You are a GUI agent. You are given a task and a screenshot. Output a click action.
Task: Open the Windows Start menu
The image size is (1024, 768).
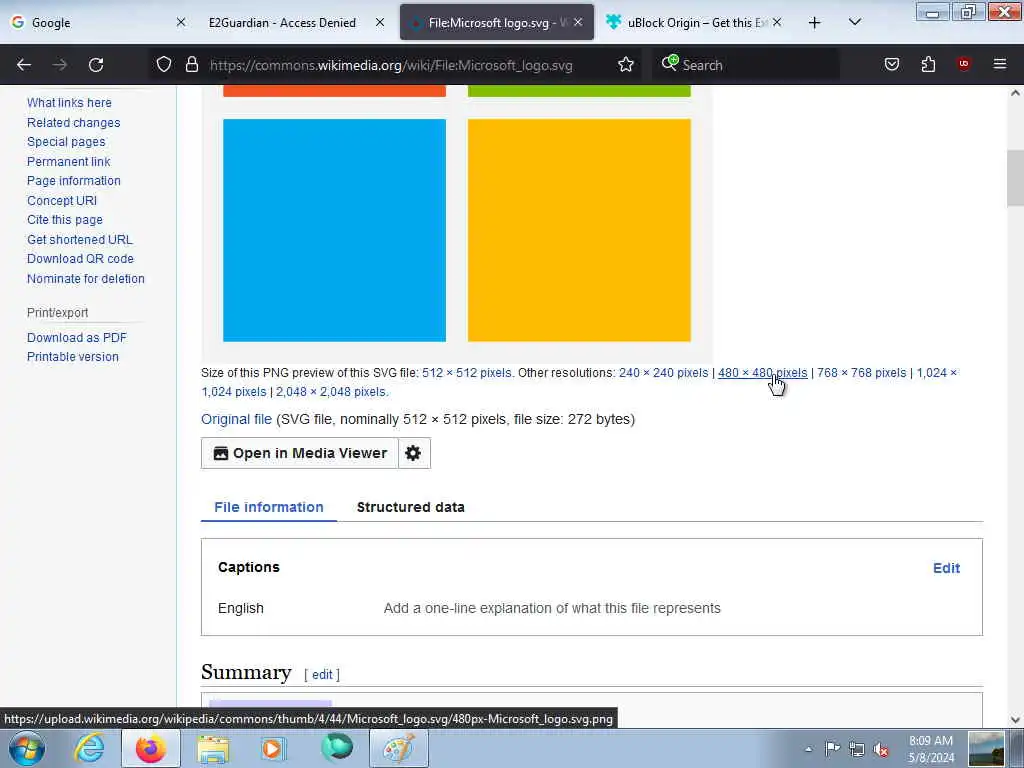27,748
